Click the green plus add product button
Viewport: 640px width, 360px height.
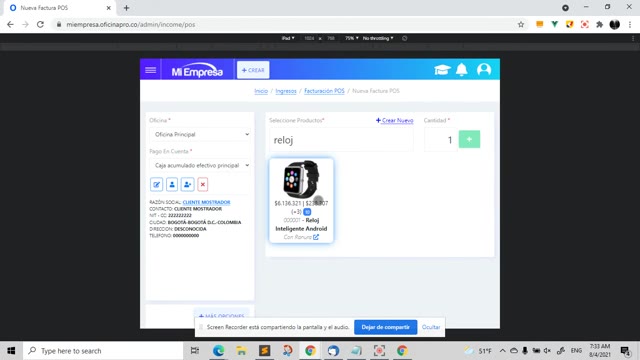coord(469,139)
